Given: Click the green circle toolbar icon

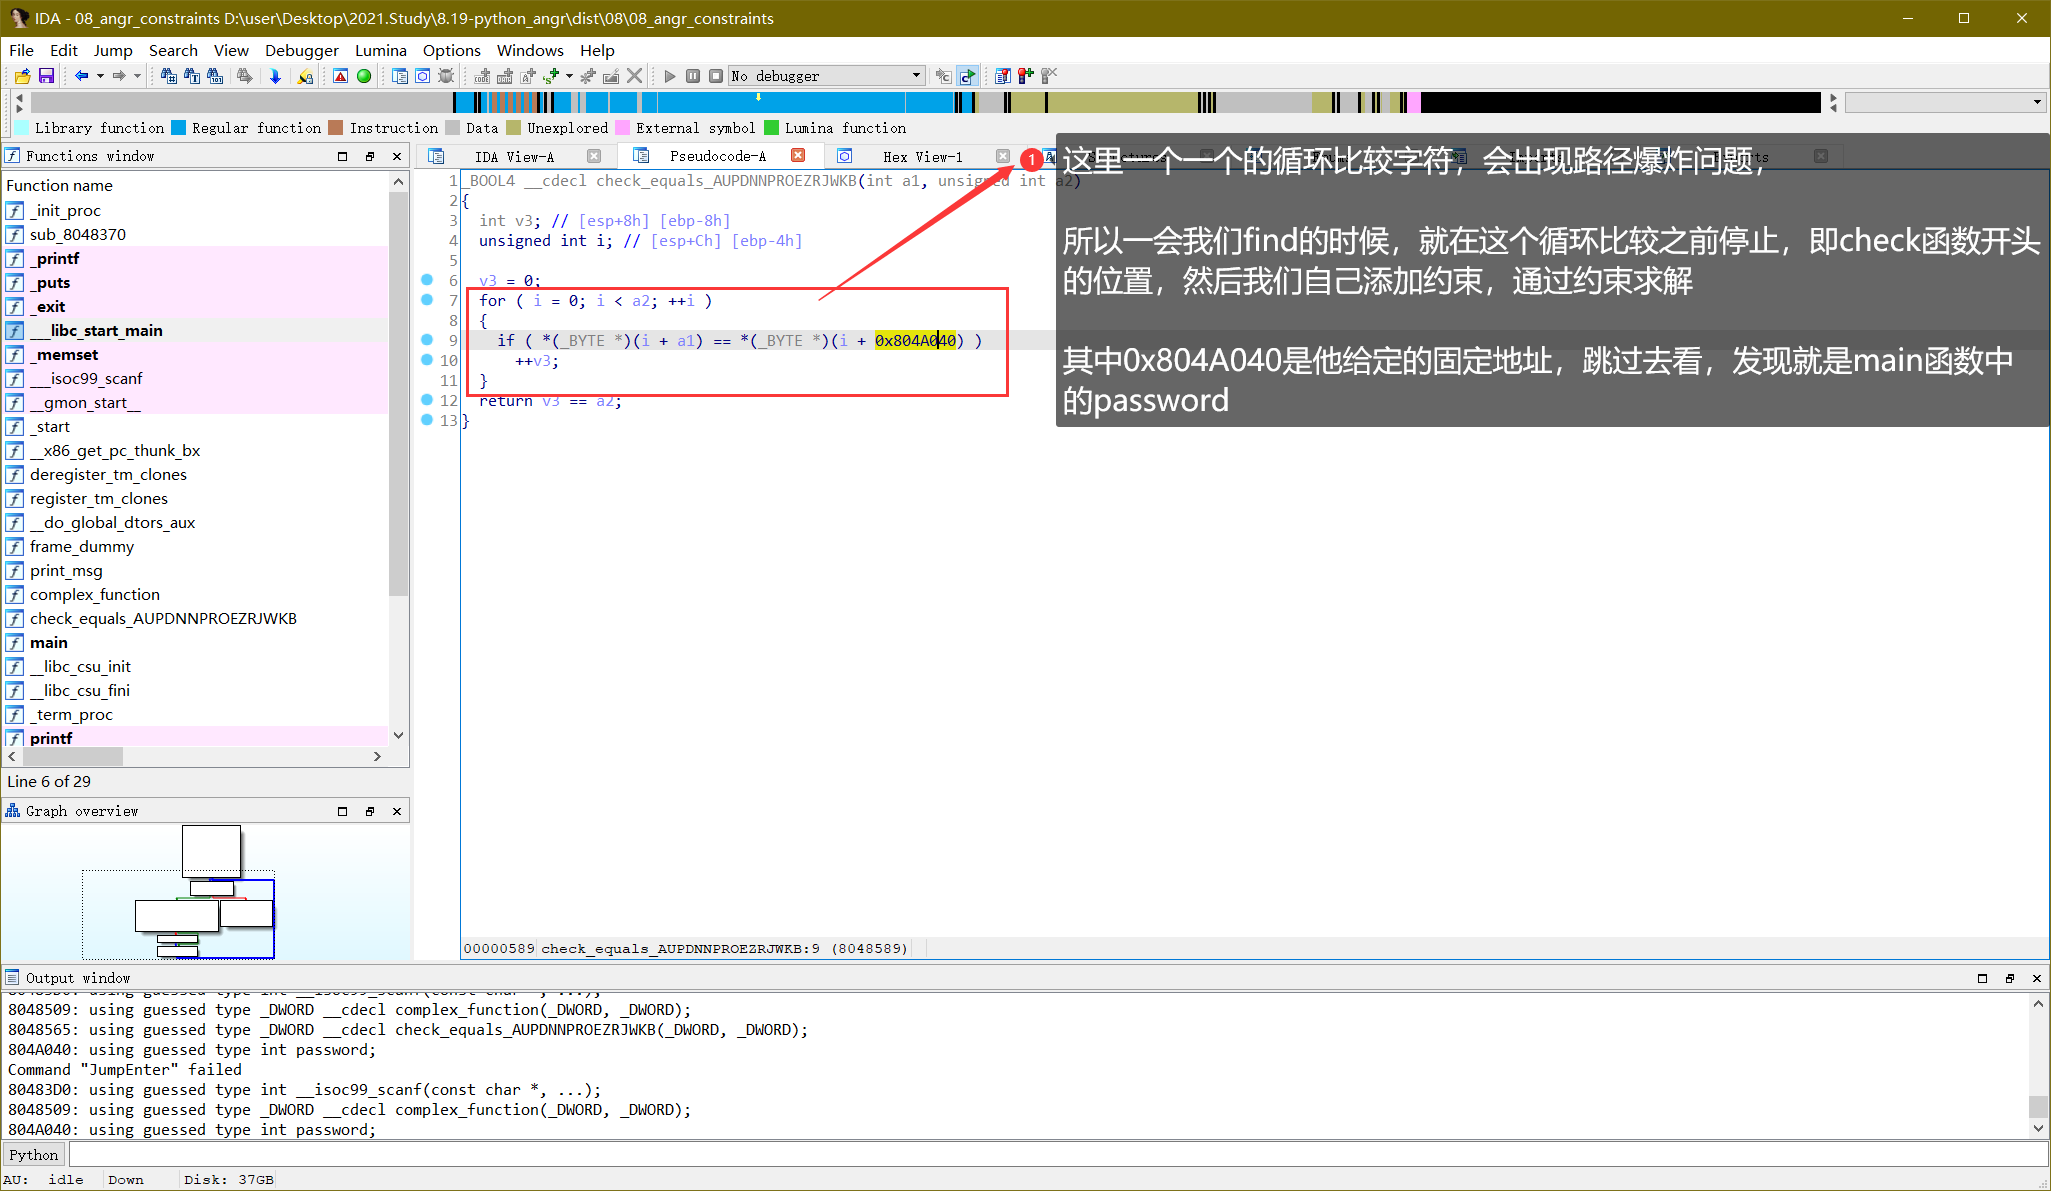Looking at the screenshot, I should pyautogui.click(x=364, y=76).
